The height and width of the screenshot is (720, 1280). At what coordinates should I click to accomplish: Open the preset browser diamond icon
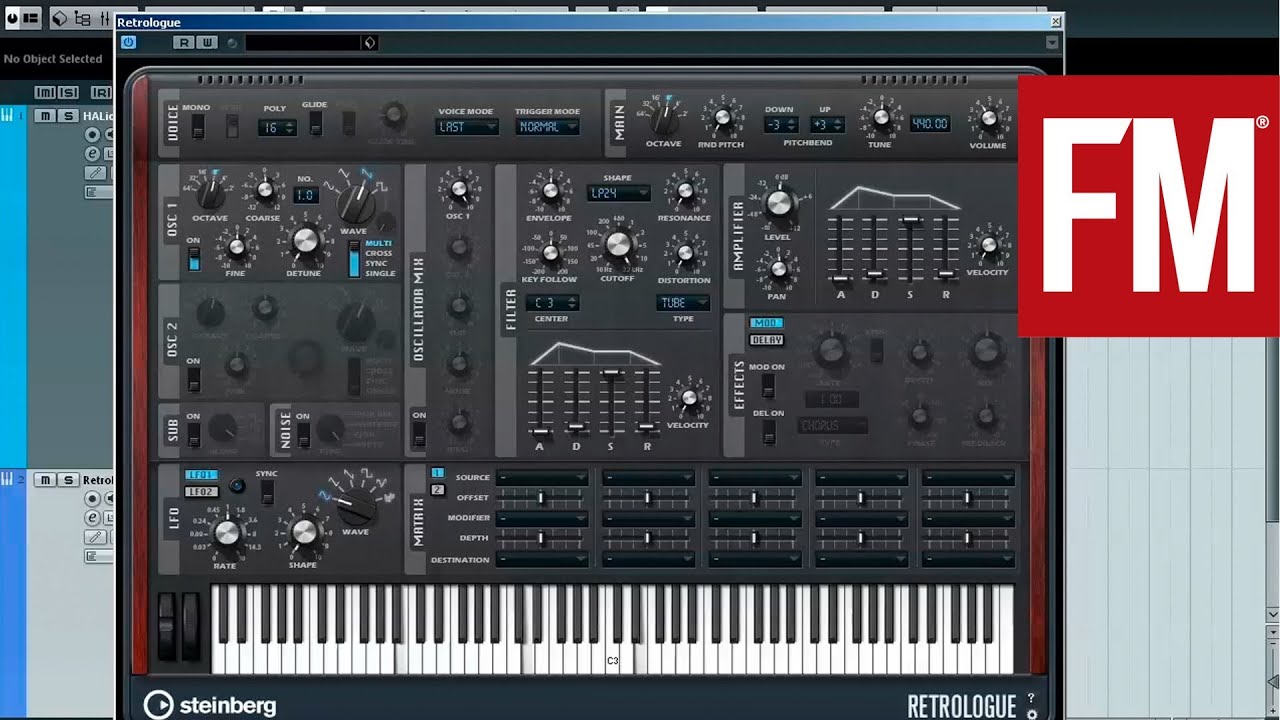click(x=369, y=42)
